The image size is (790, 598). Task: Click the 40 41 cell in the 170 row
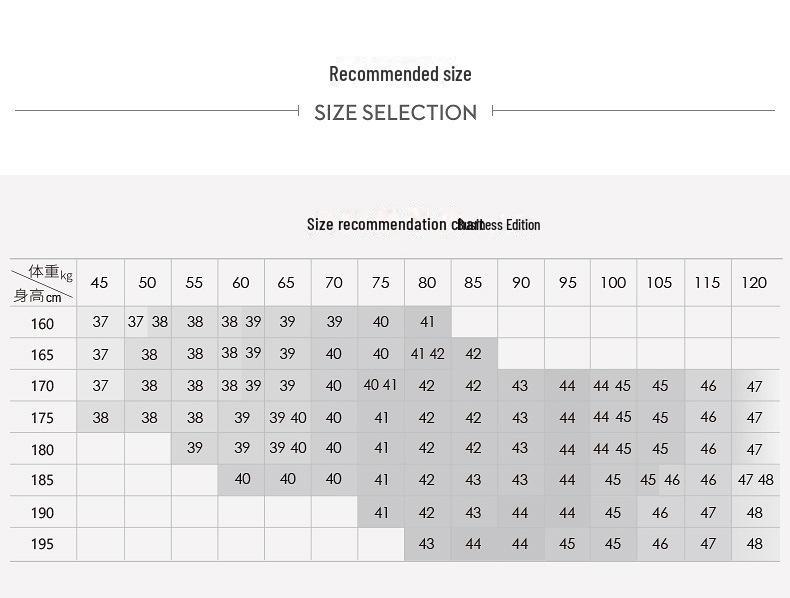[380, 385]
